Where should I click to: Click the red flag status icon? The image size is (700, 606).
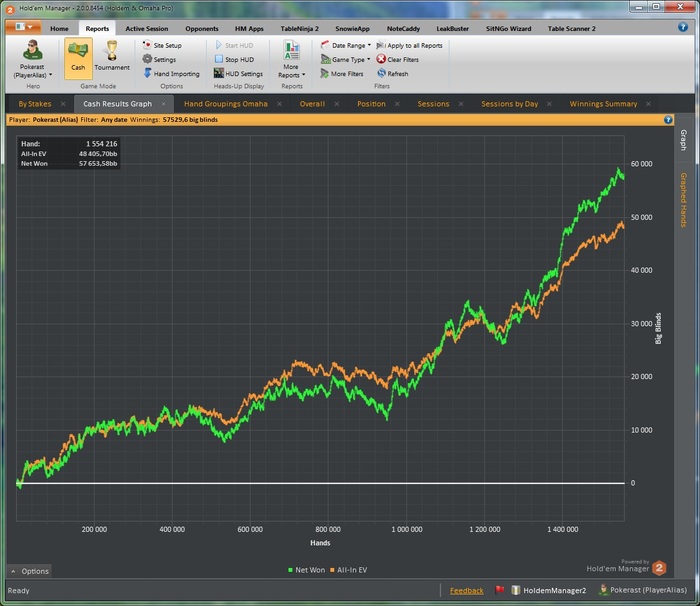point(500,590)
